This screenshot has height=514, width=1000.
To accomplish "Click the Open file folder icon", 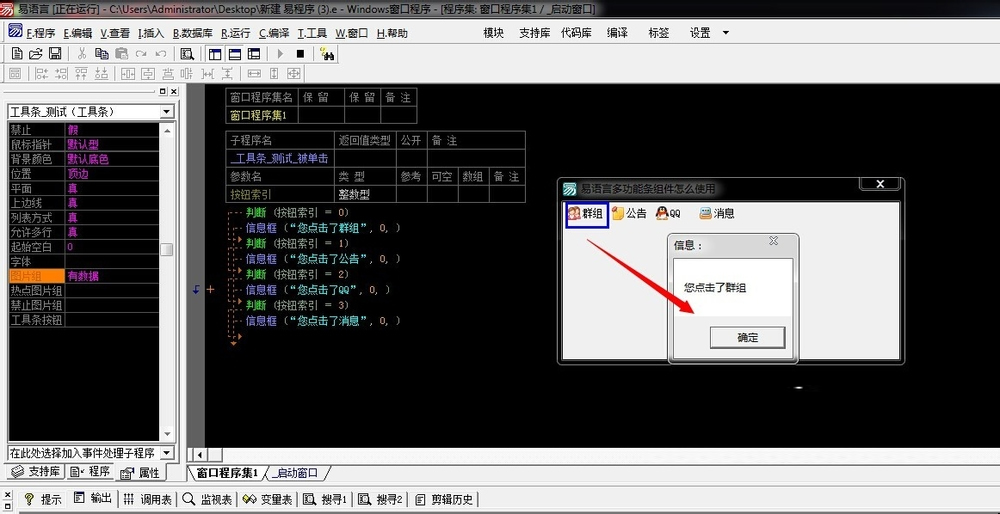I will tap(35, 53).
